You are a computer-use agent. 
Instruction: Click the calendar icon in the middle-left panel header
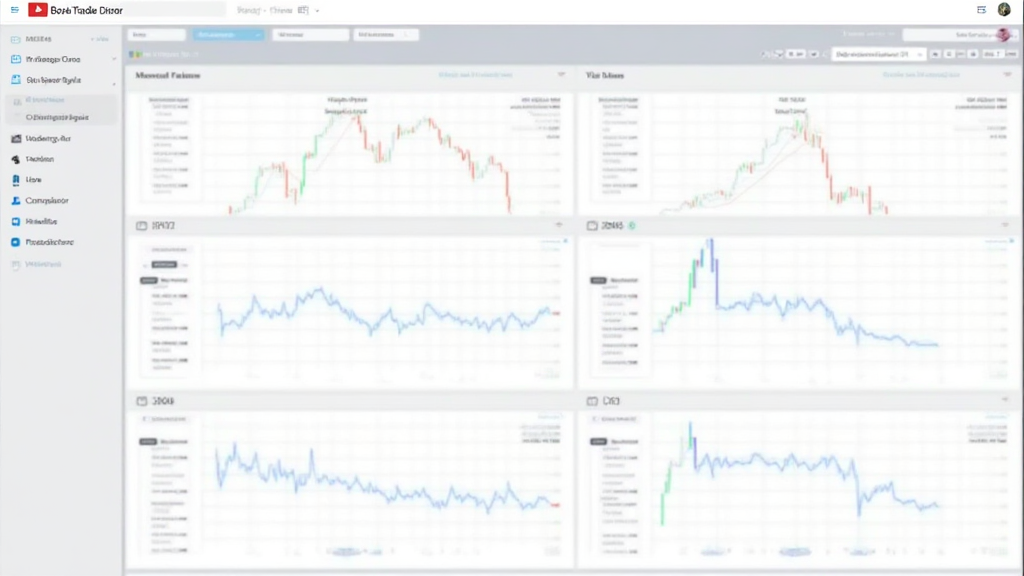(x=141, y=226)
